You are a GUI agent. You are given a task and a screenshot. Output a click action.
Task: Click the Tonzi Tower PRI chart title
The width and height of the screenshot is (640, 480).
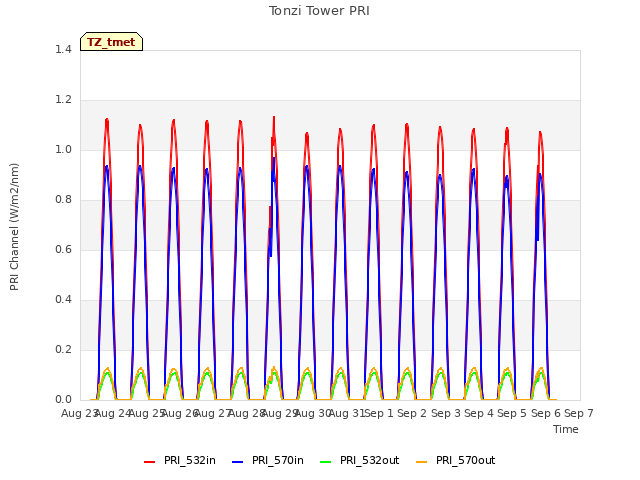[319, 11]
